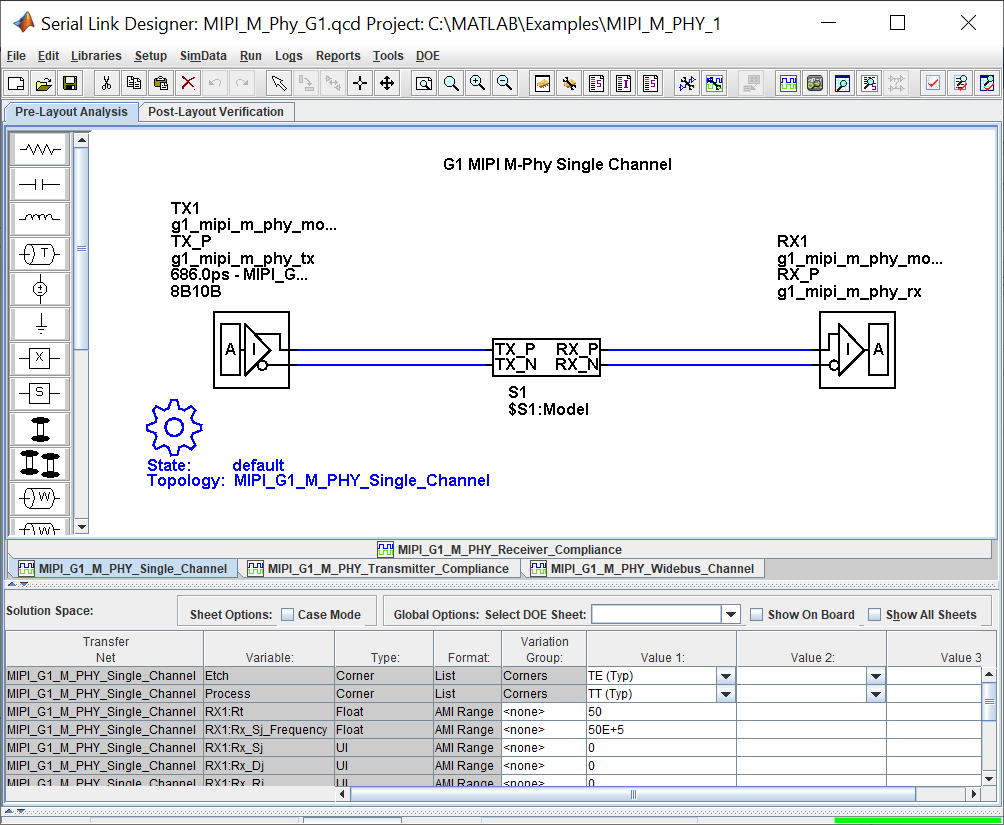Click RX1:Rx_Sj_Frequency value cell 50E+5

661,730
